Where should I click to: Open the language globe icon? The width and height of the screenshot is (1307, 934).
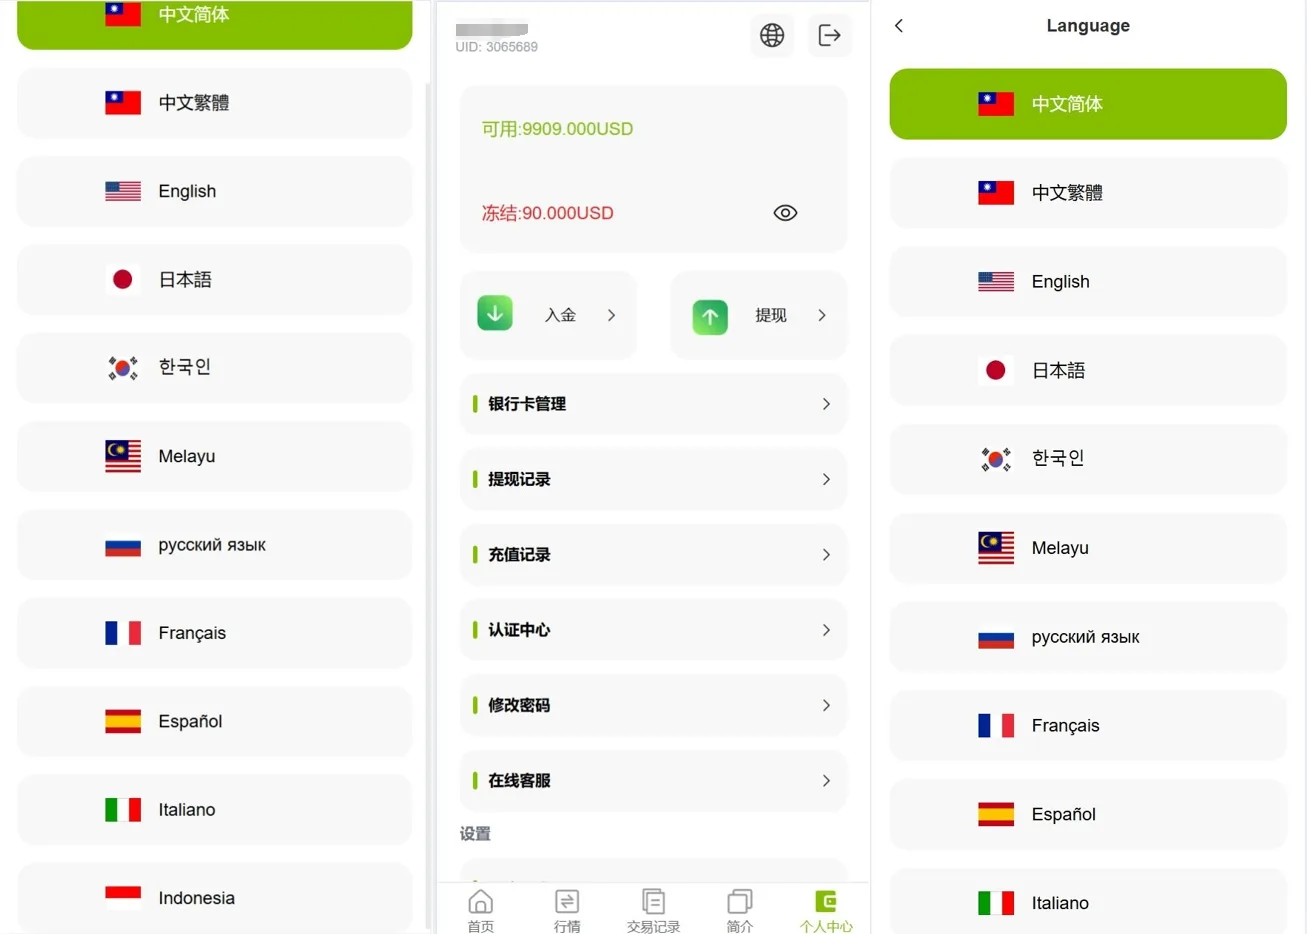tap(771, 35)
